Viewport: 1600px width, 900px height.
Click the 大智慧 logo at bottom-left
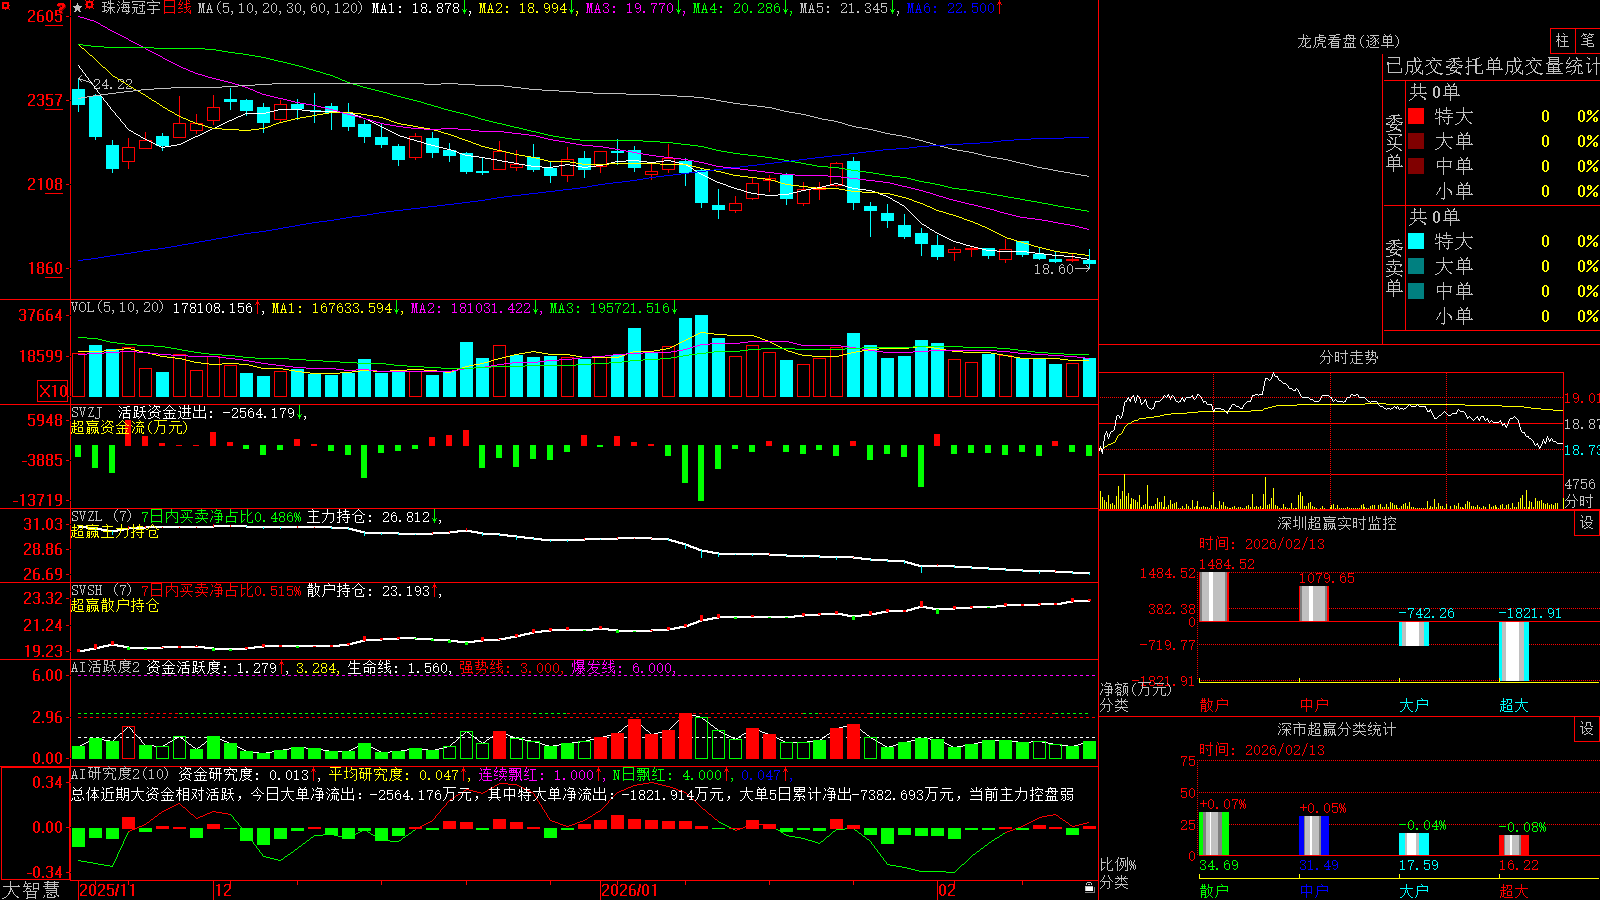(x=31, y=890)
